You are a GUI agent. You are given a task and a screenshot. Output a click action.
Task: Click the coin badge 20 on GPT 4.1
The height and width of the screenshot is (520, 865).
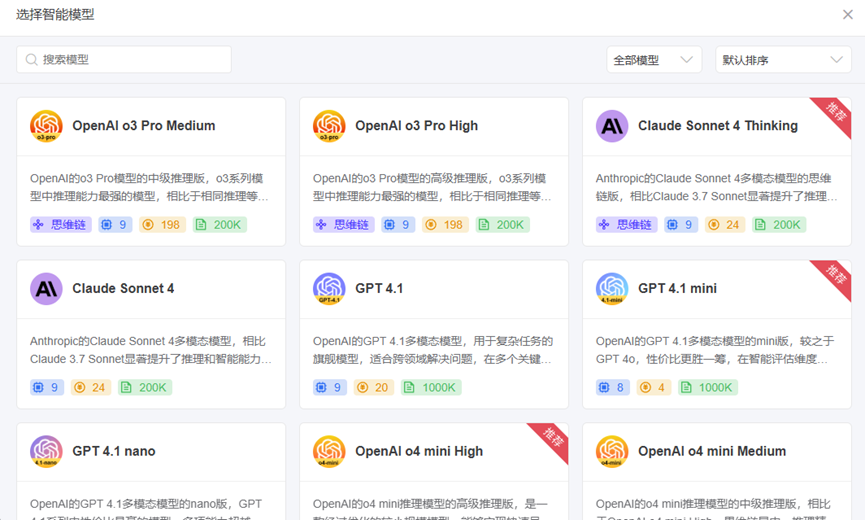click(x=374, y=387)
